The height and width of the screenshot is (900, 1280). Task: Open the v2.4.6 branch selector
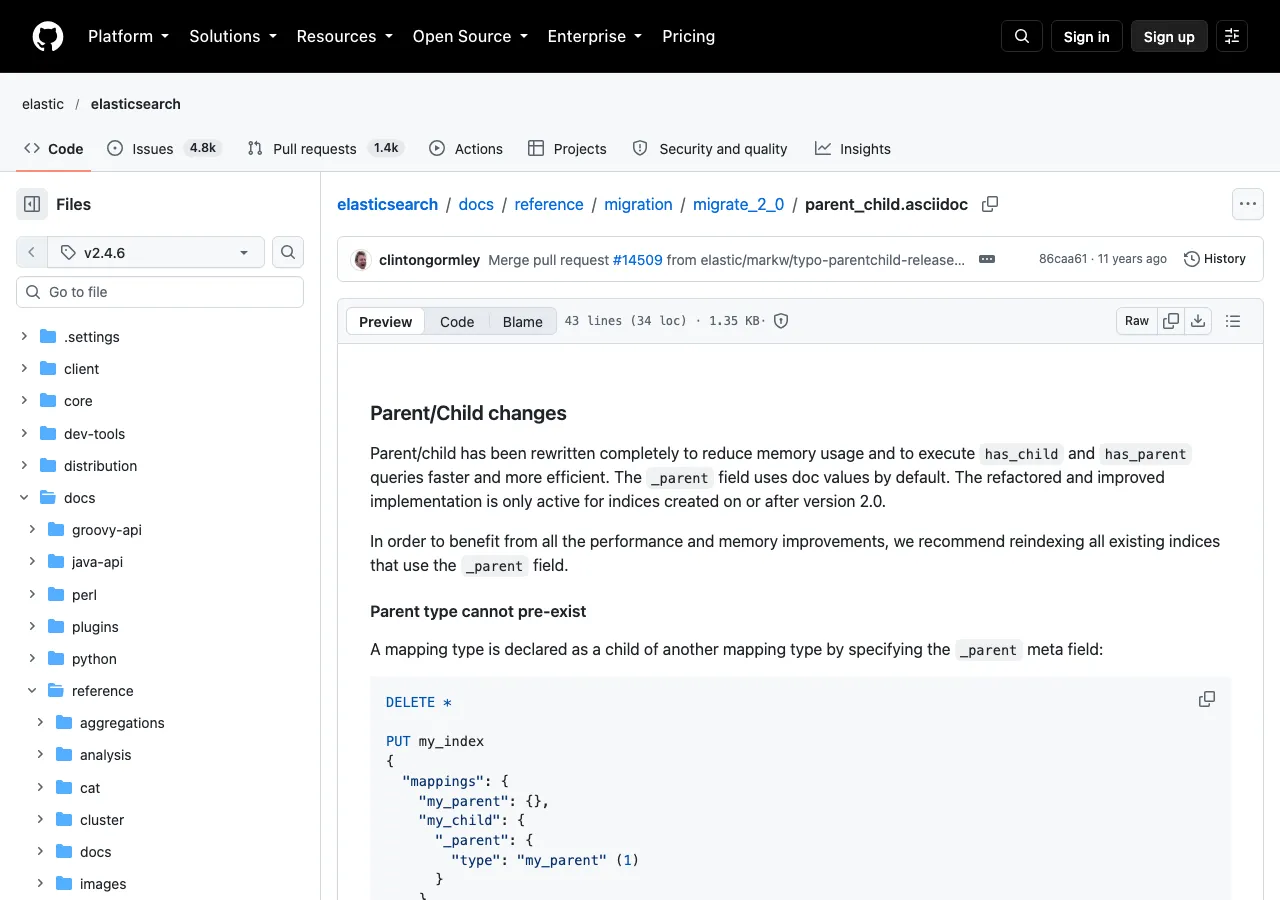156,252
